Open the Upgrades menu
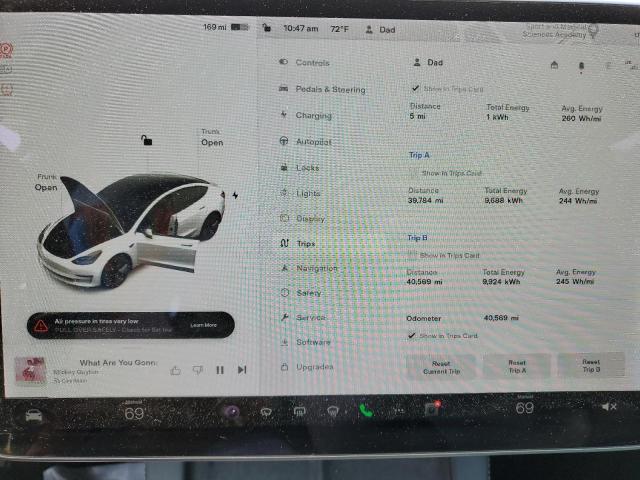Image resolution: width=640 pixels, height=480 pixels. pos(307,367)
